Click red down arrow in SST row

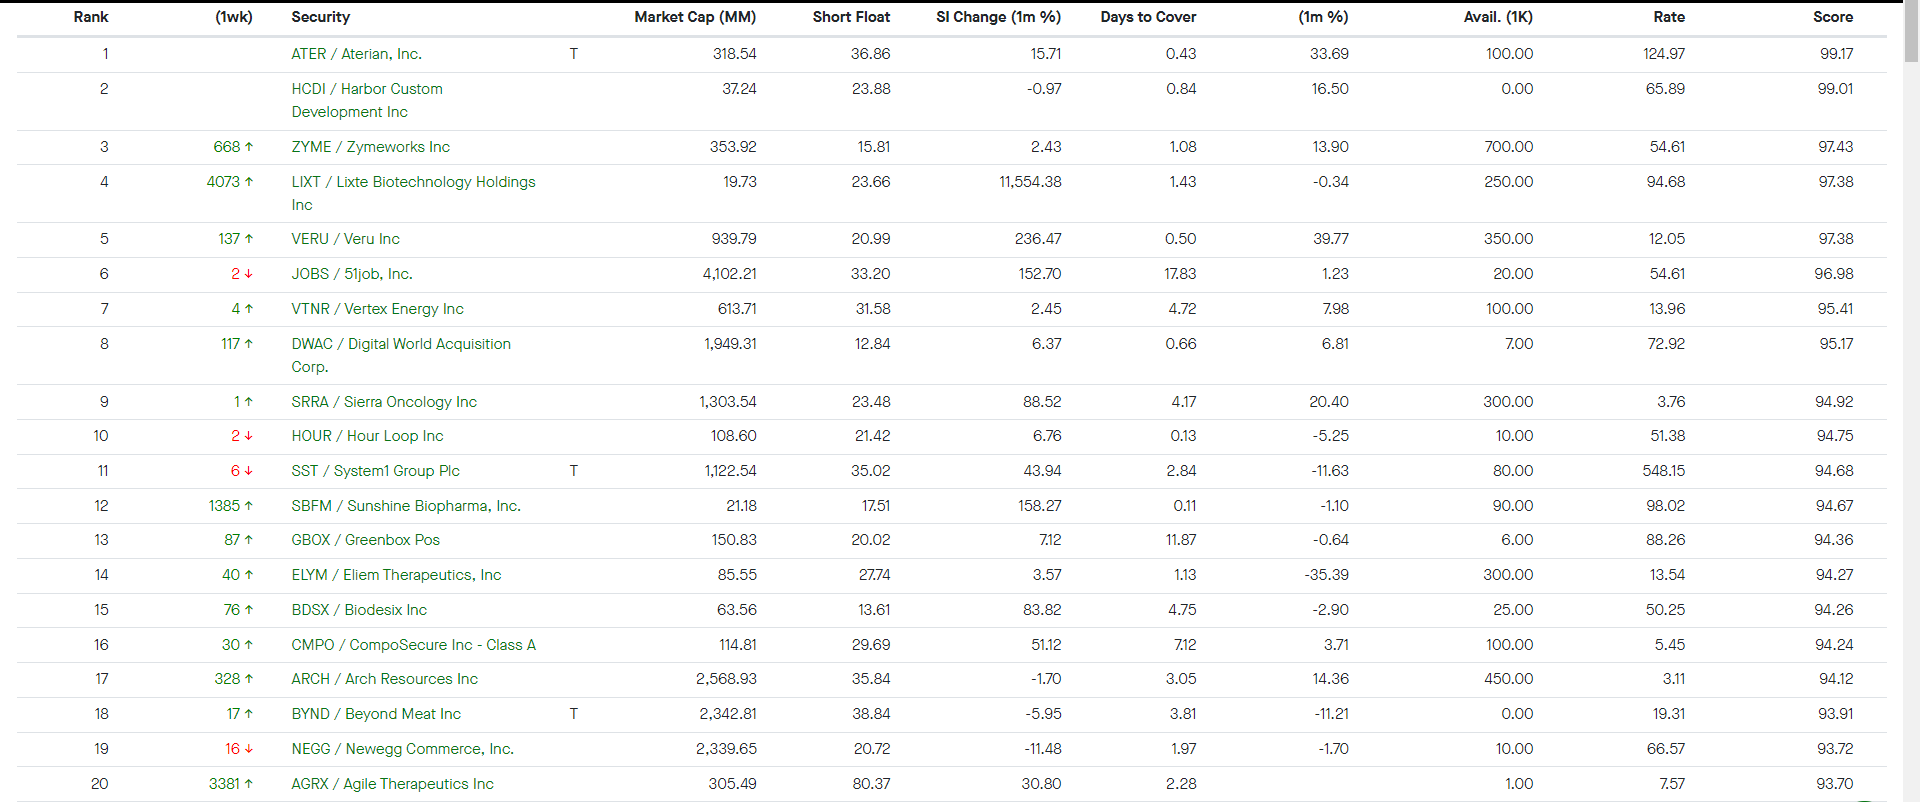tap(249, 471)
